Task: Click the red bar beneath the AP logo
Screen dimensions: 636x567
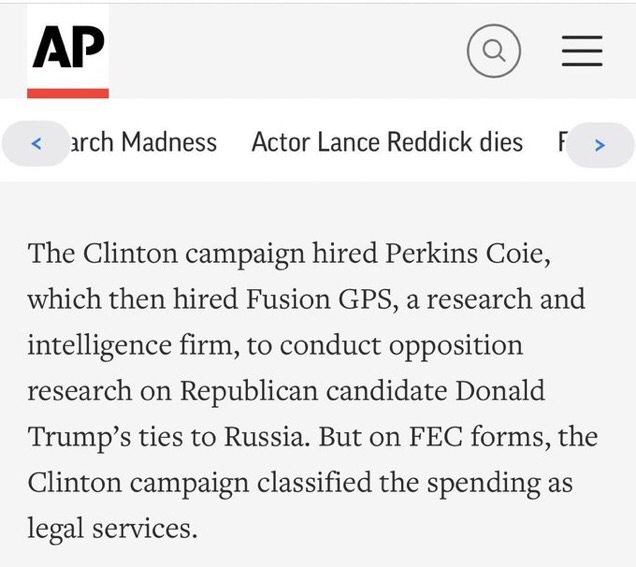Action: (x=68, y=93)
